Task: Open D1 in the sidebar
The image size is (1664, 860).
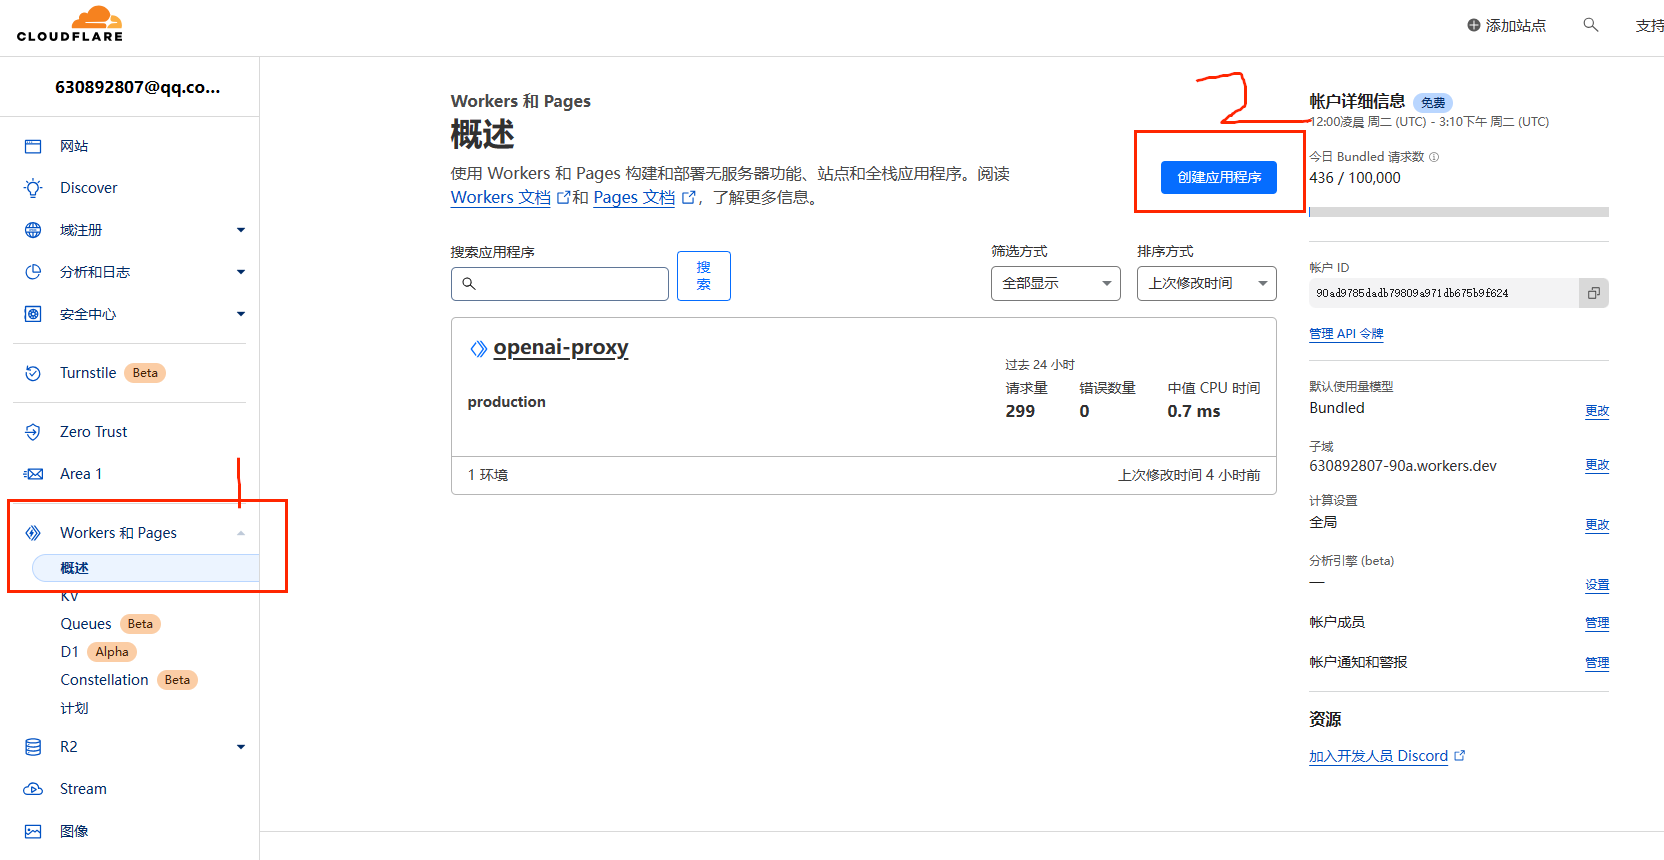Action: (x=69, y=652)
